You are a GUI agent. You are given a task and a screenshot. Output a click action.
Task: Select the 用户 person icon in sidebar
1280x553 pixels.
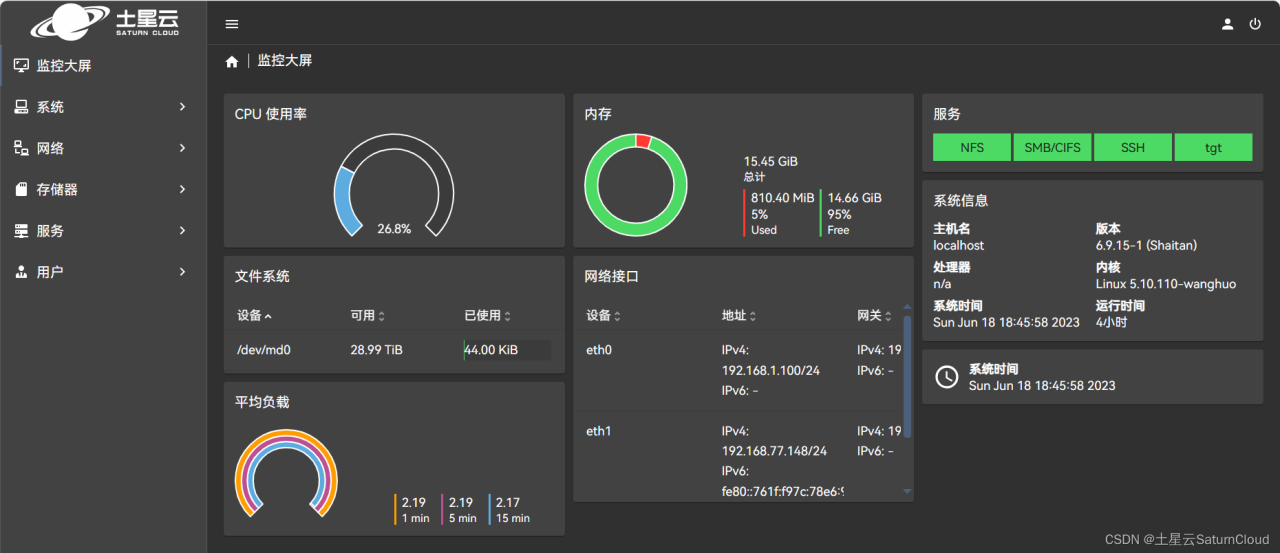click(21, 271)
